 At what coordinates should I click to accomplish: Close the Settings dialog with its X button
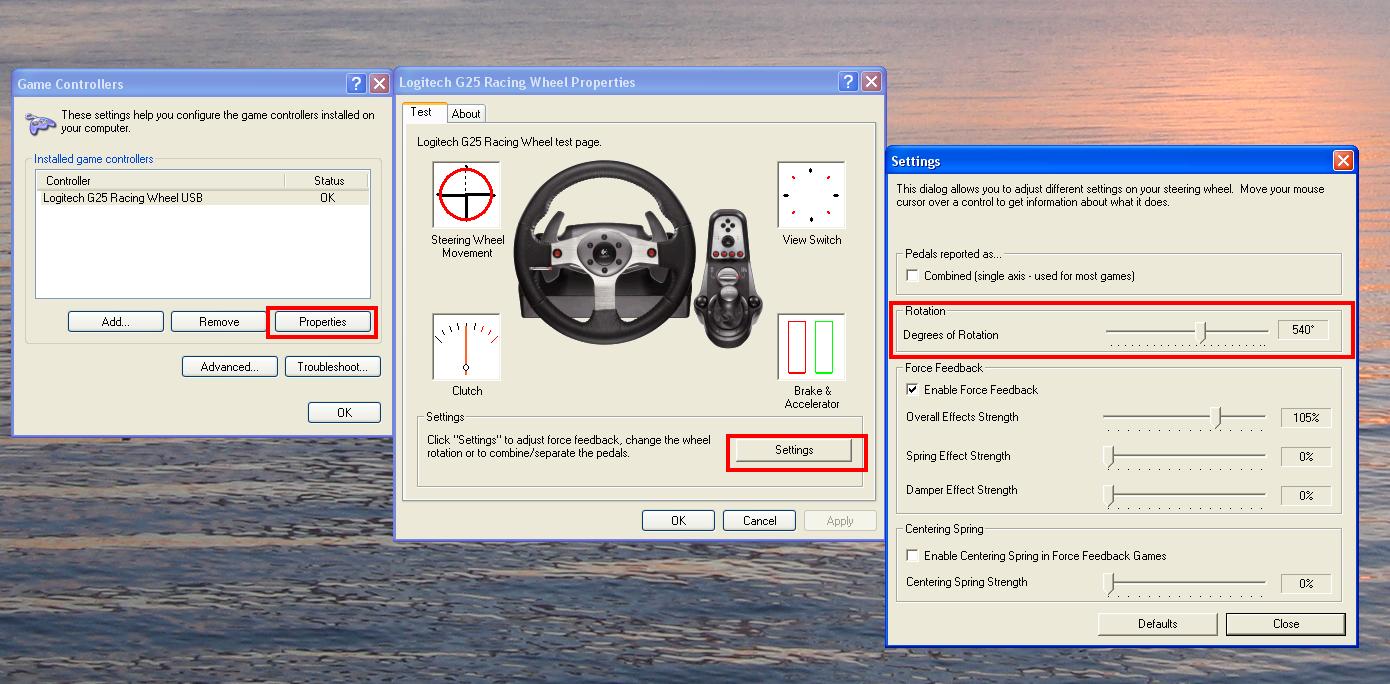click(1343, 160)
